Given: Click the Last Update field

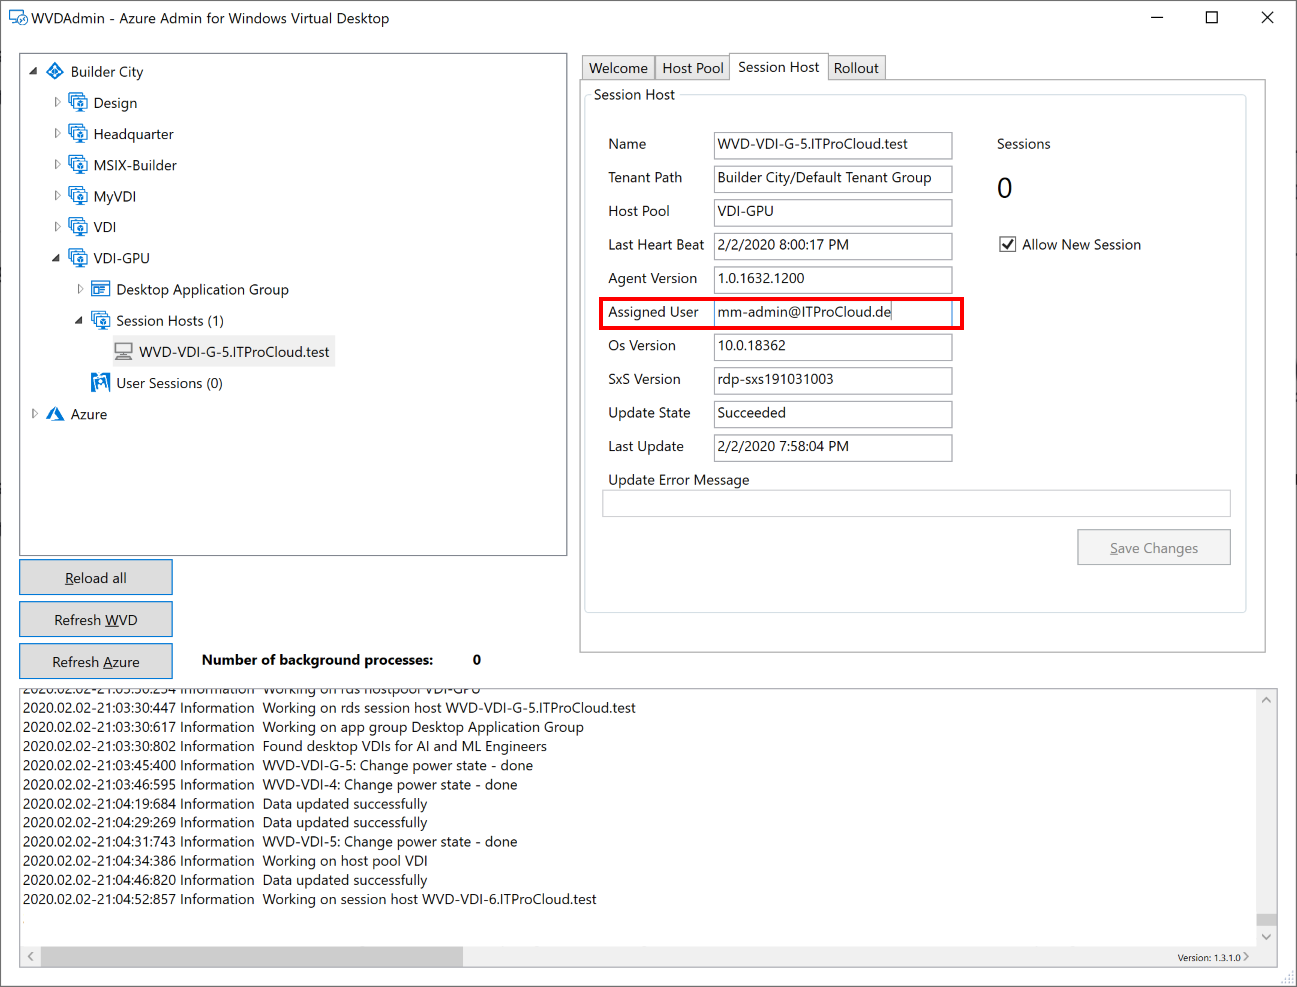Looking at the screenshot, I should click(x=833, y=447).
